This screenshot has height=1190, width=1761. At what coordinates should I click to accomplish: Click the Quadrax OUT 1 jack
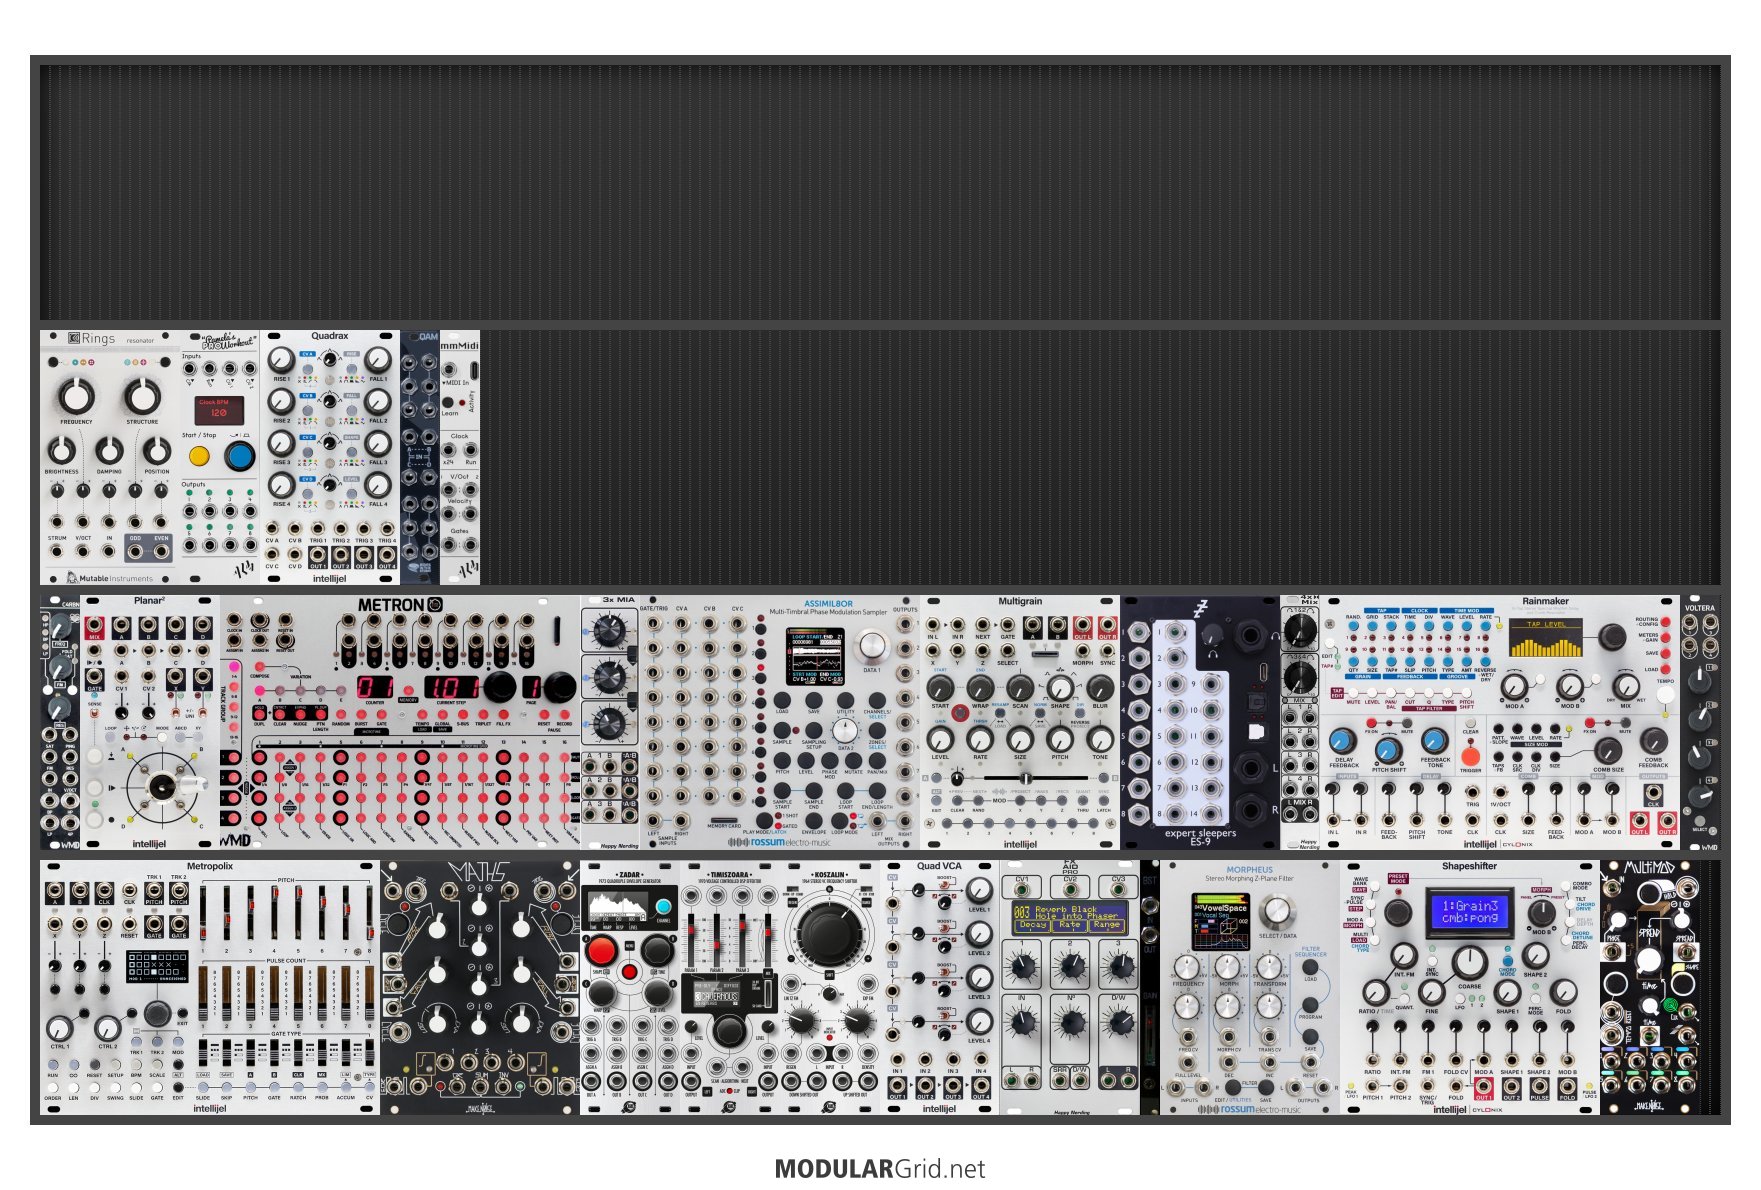click(x=318, y=553)
